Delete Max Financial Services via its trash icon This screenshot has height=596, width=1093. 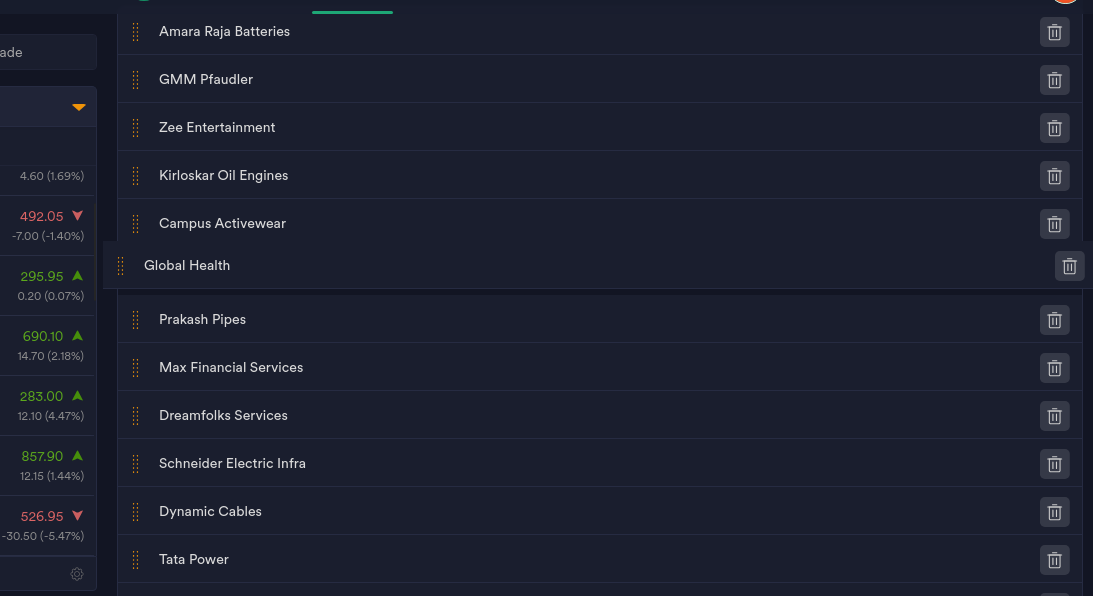tap(1054, 368)
